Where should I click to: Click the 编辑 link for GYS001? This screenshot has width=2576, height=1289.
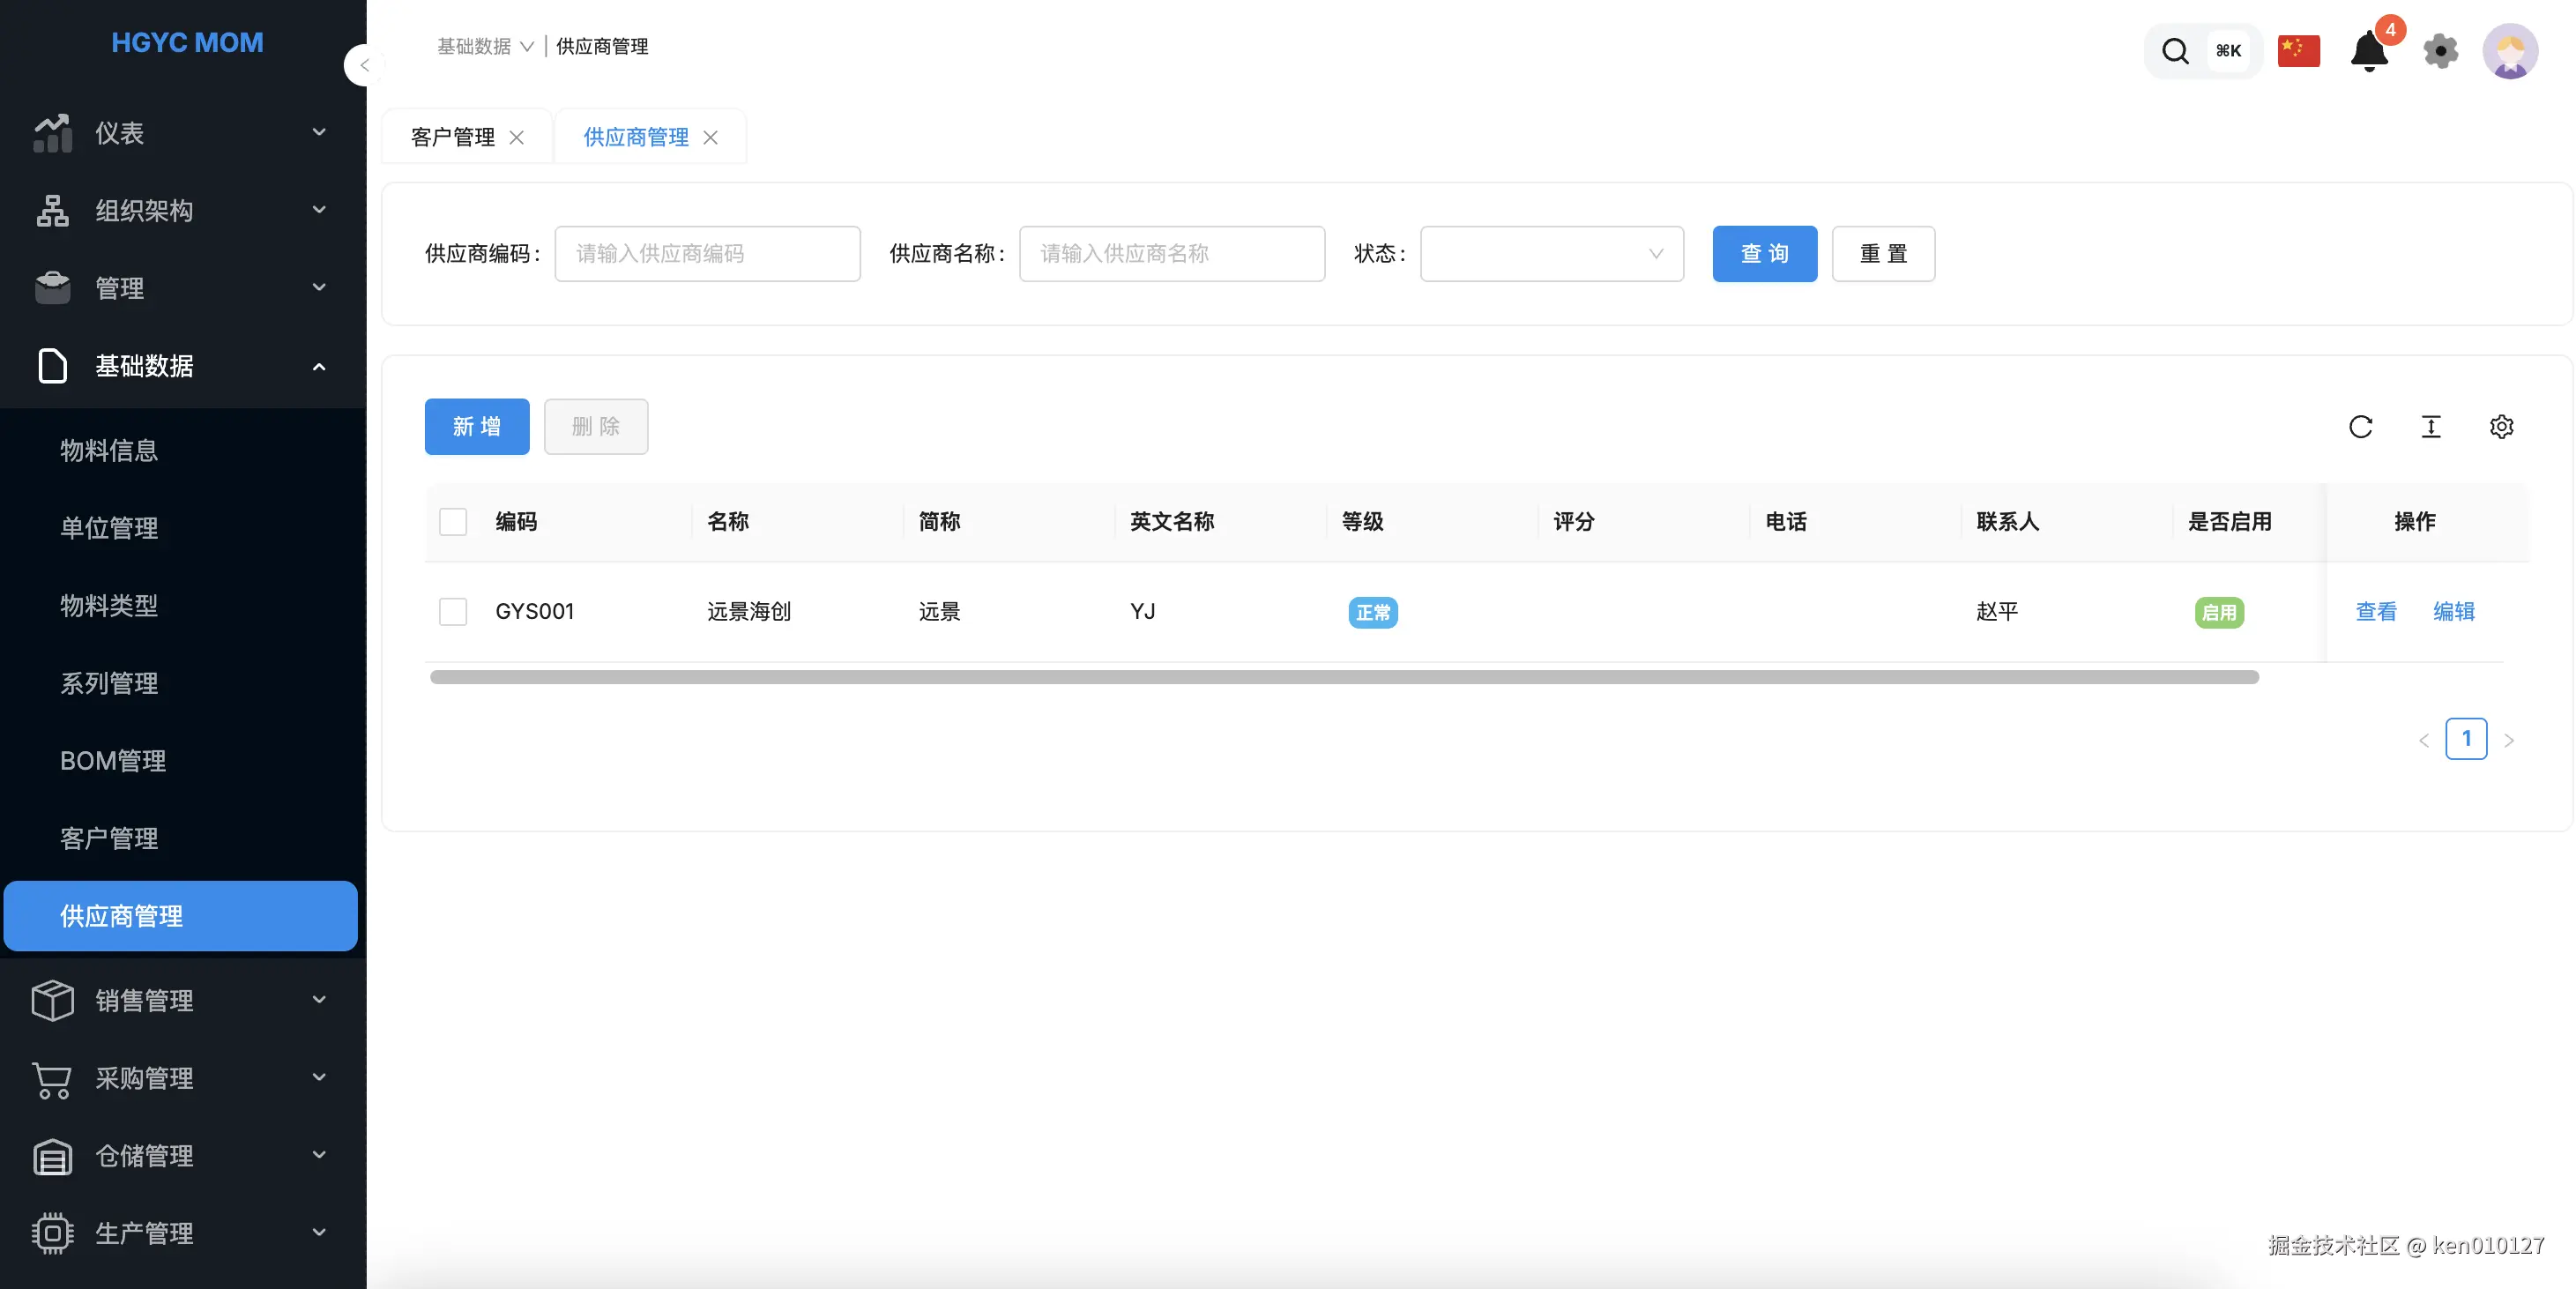click(2453, 612)
